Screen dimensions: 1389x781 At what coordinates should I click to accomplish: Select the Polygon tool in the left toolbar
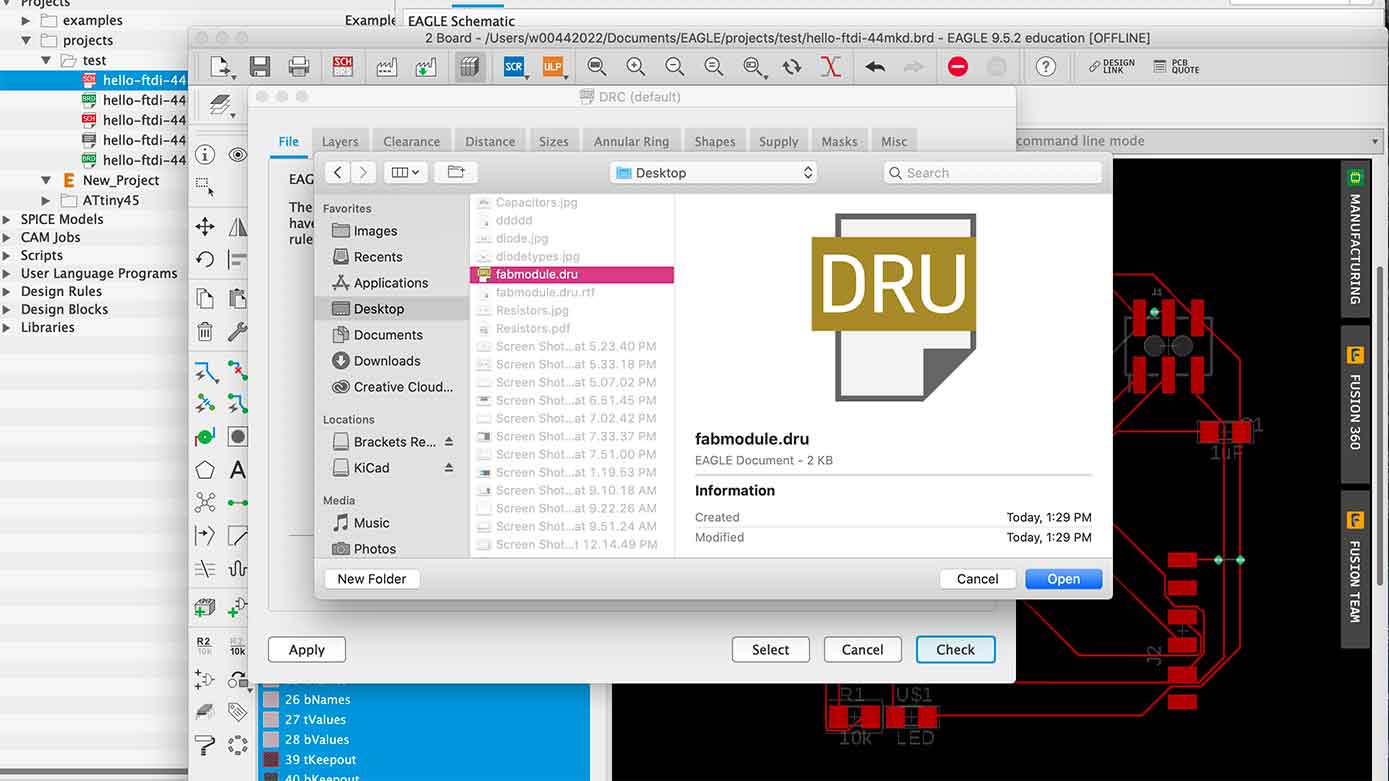tap(205, 469)
